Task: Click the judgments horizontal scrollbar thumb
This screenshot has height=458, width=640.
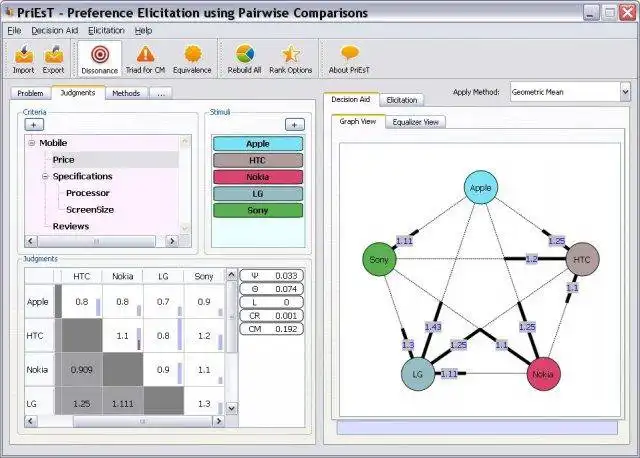Action: [x=143, y=421]
